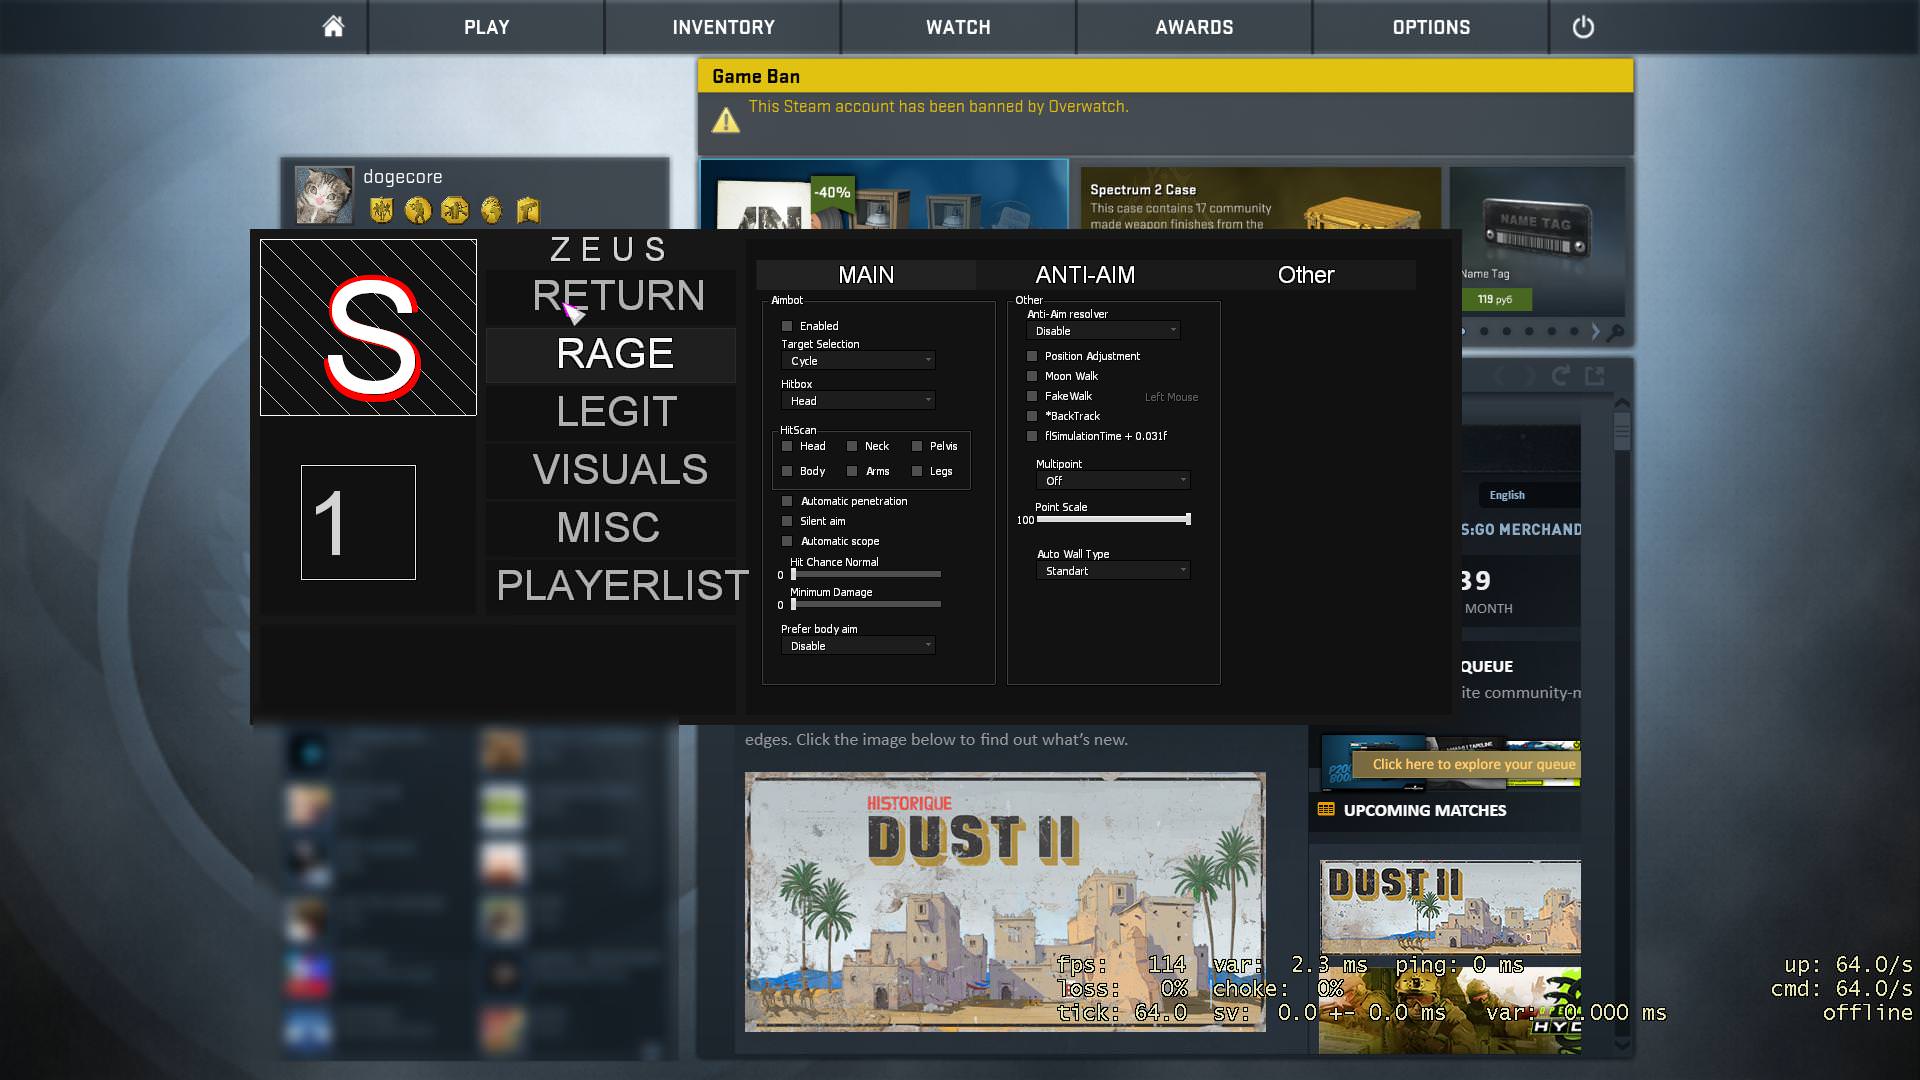Go to the home screen icon
The image size is (1920, 1080).
click(x=333, y=27)
